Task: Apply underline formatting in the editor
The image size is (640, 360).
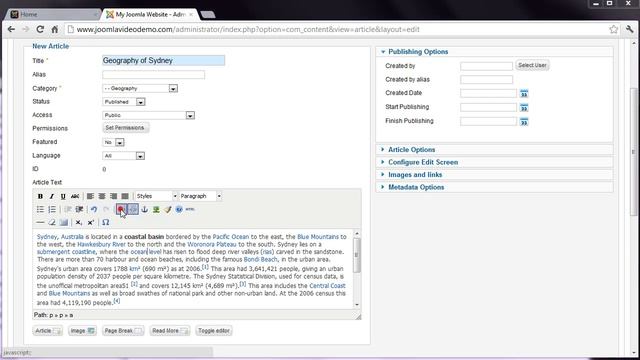Action: tap(63, 196)
